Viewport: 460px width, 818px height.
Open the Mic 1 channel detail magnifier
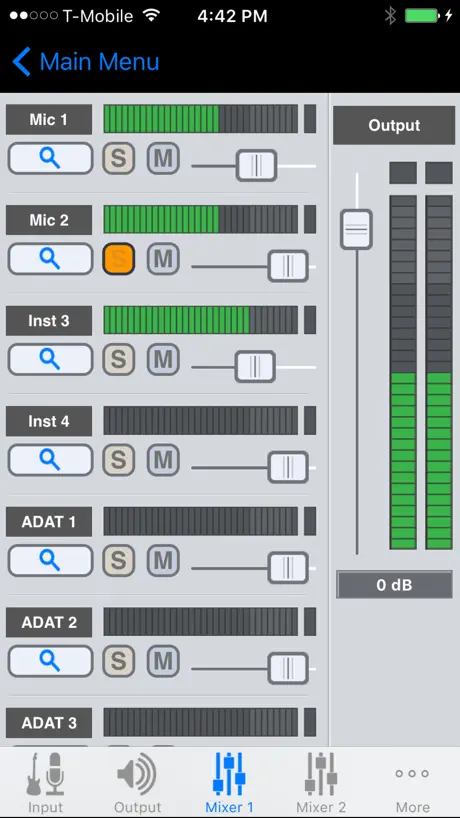50,158
